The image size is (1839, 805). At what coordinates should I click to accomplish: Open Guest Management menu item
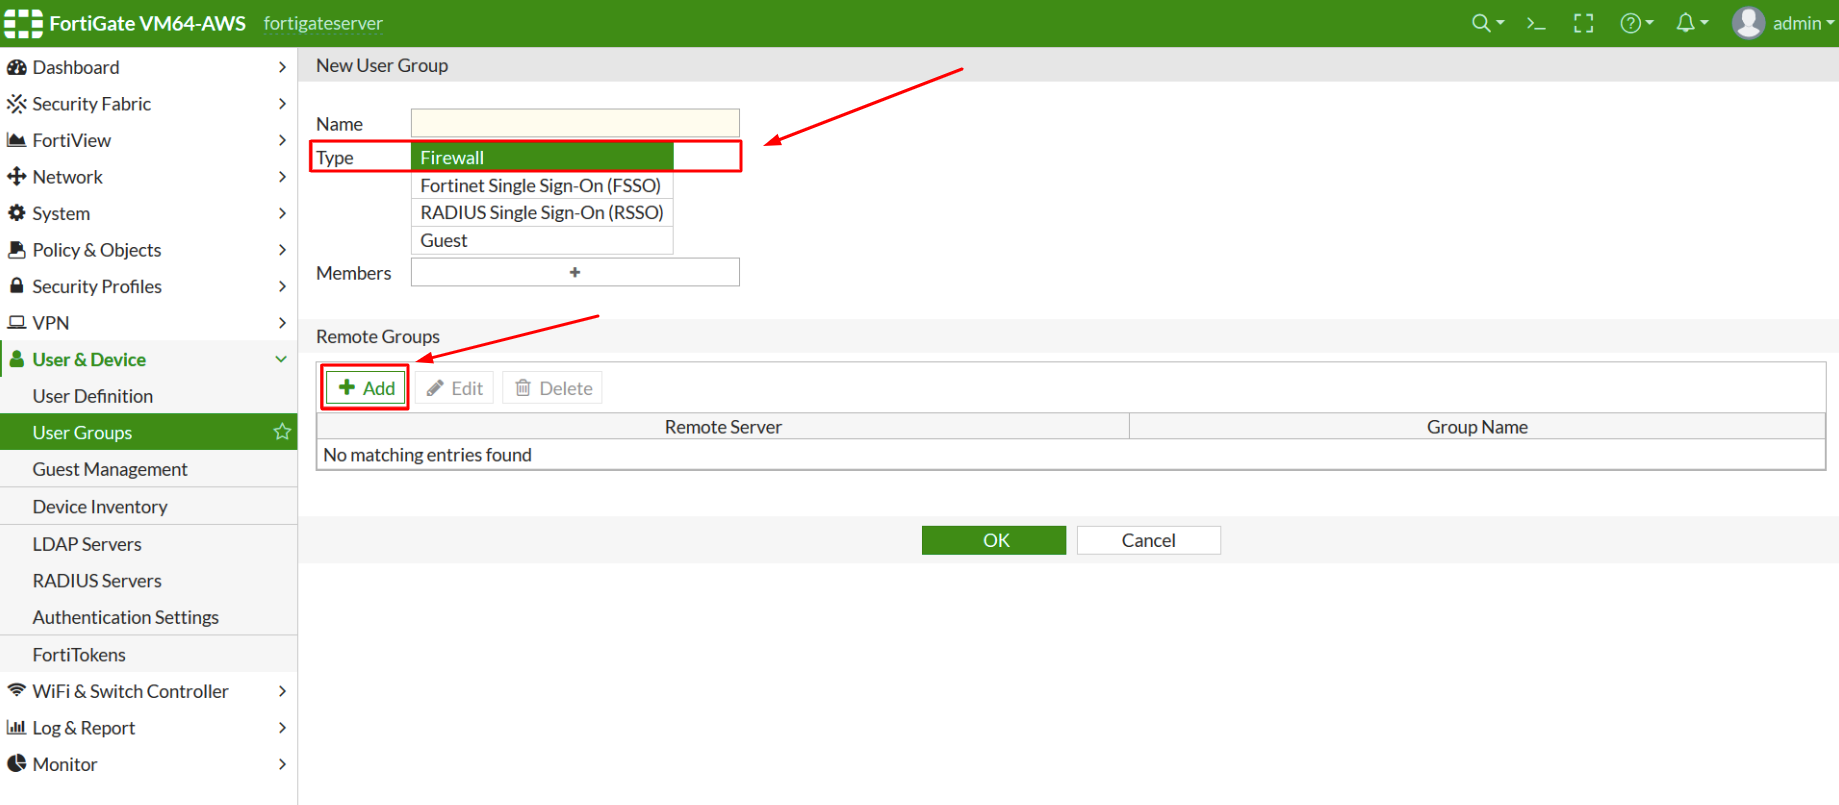point(149,469)
